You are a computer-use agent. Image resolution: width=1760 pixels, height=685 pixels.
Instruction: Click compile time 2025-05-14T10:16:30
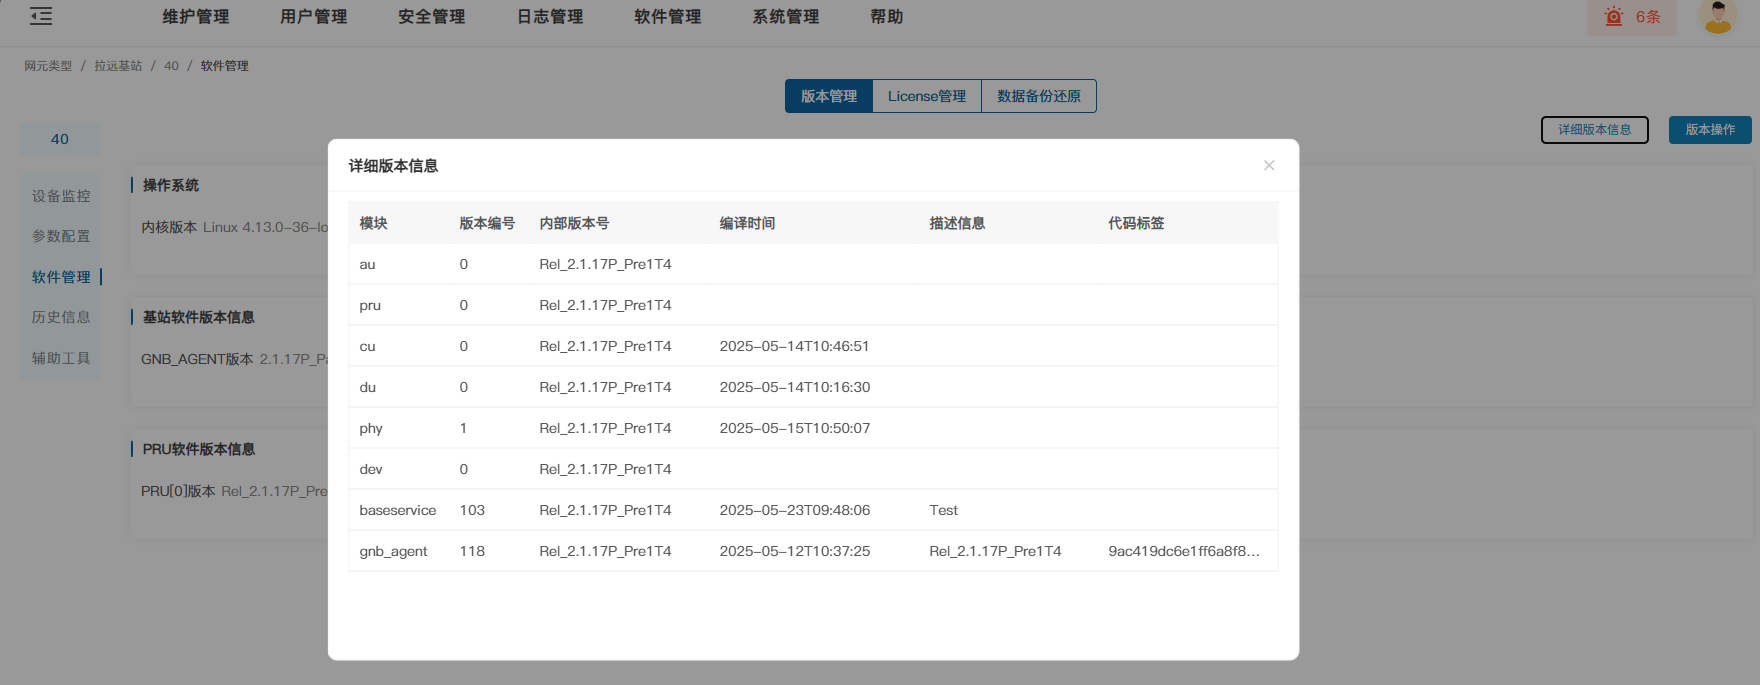(x=795, y=387)
